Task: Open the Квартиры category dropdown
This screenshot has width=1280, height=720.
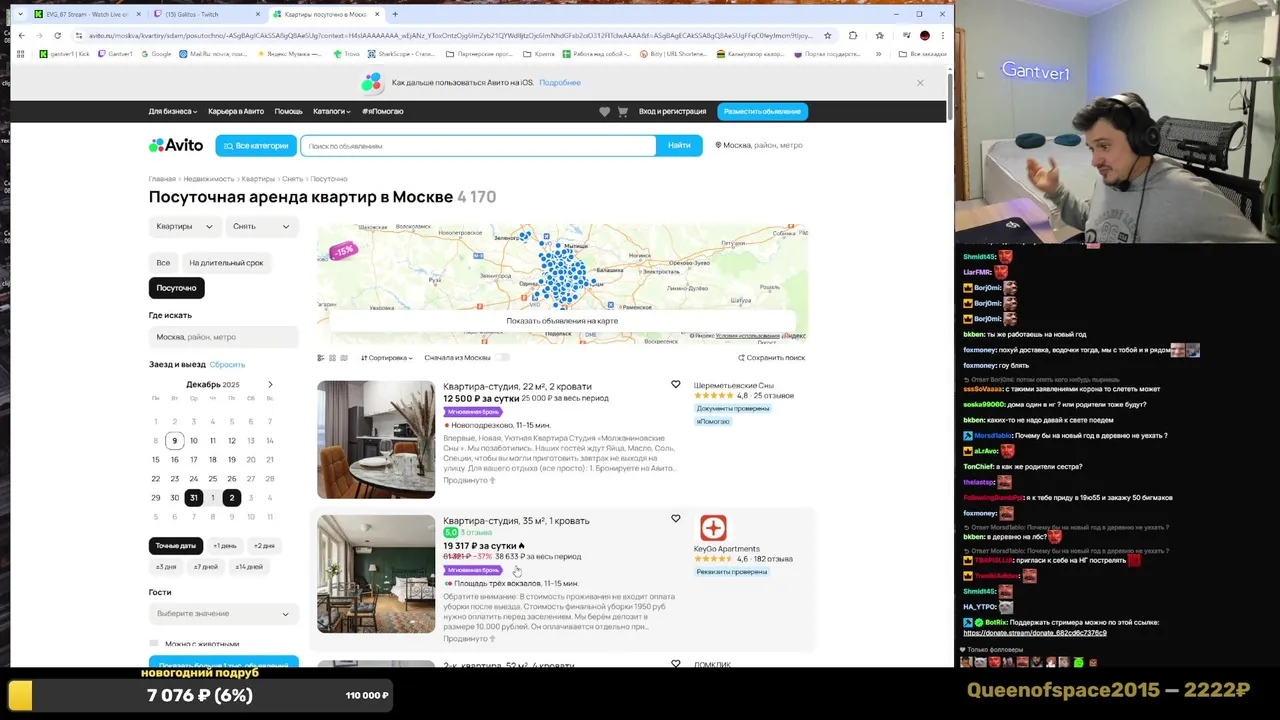Action: [x=185, y=226]
